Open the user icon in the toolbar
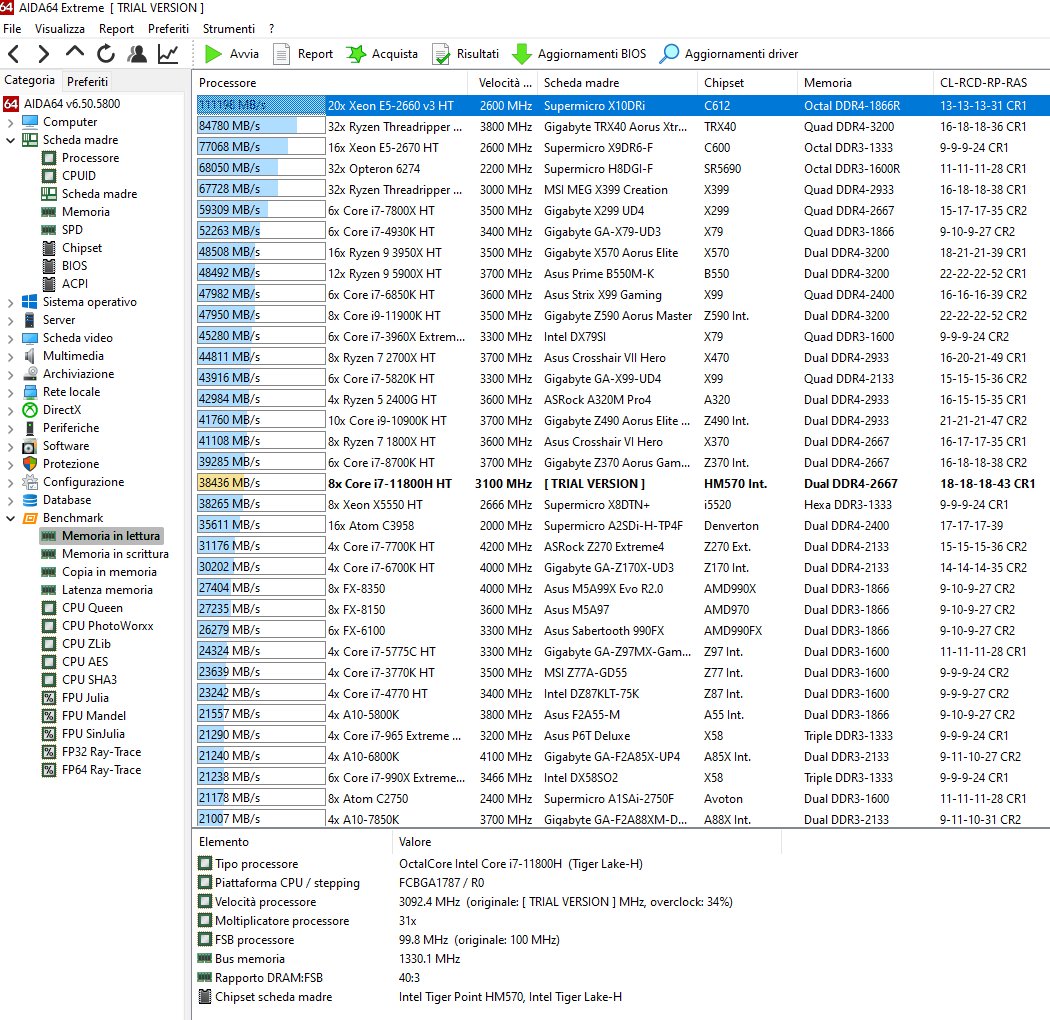This screenshot has height=1020, width=1050. pos(137,54)
